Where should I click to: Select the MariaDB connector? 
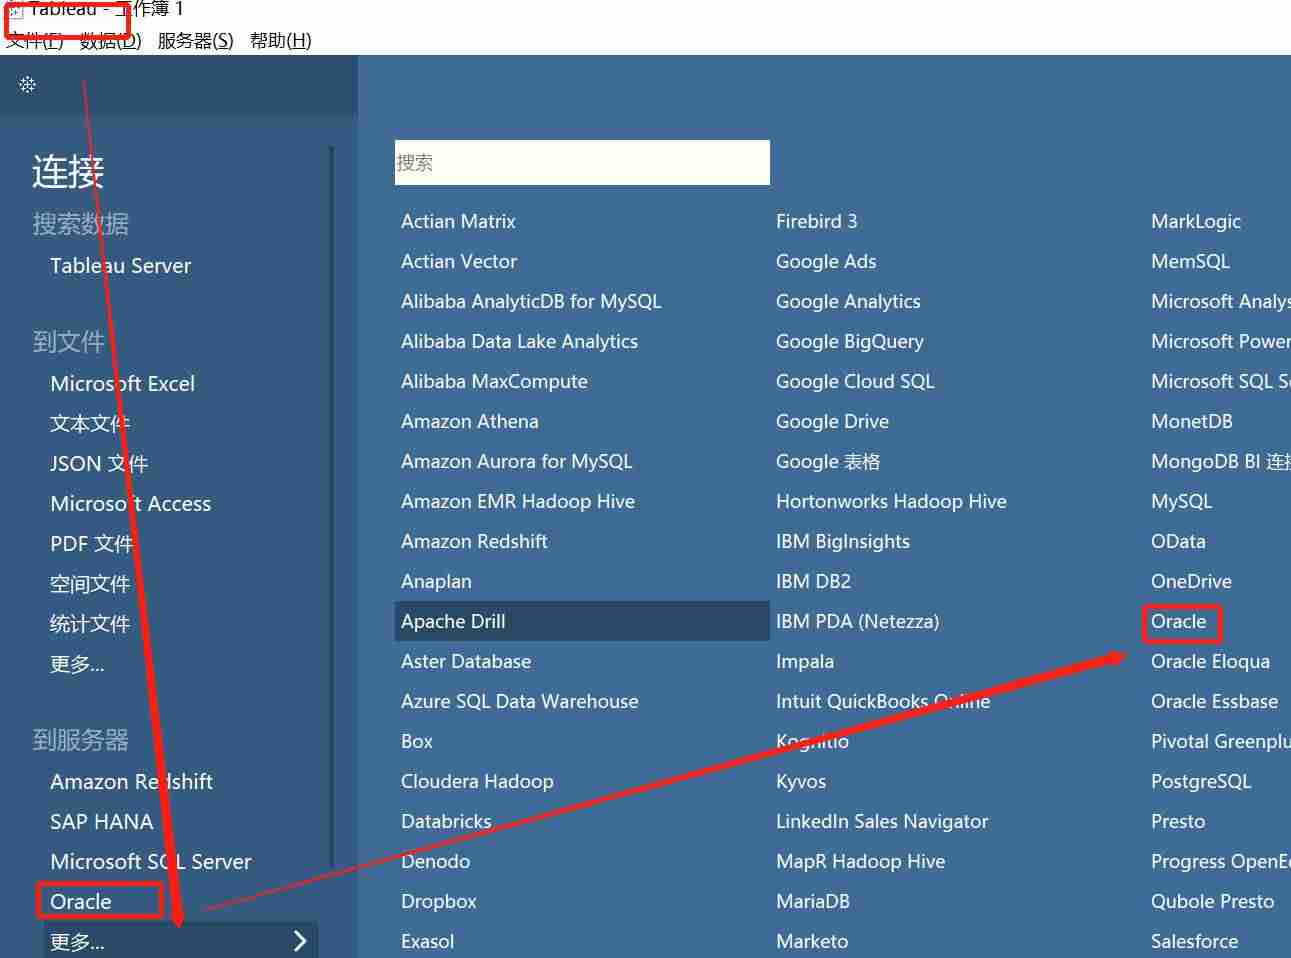(x=813, y=901)
